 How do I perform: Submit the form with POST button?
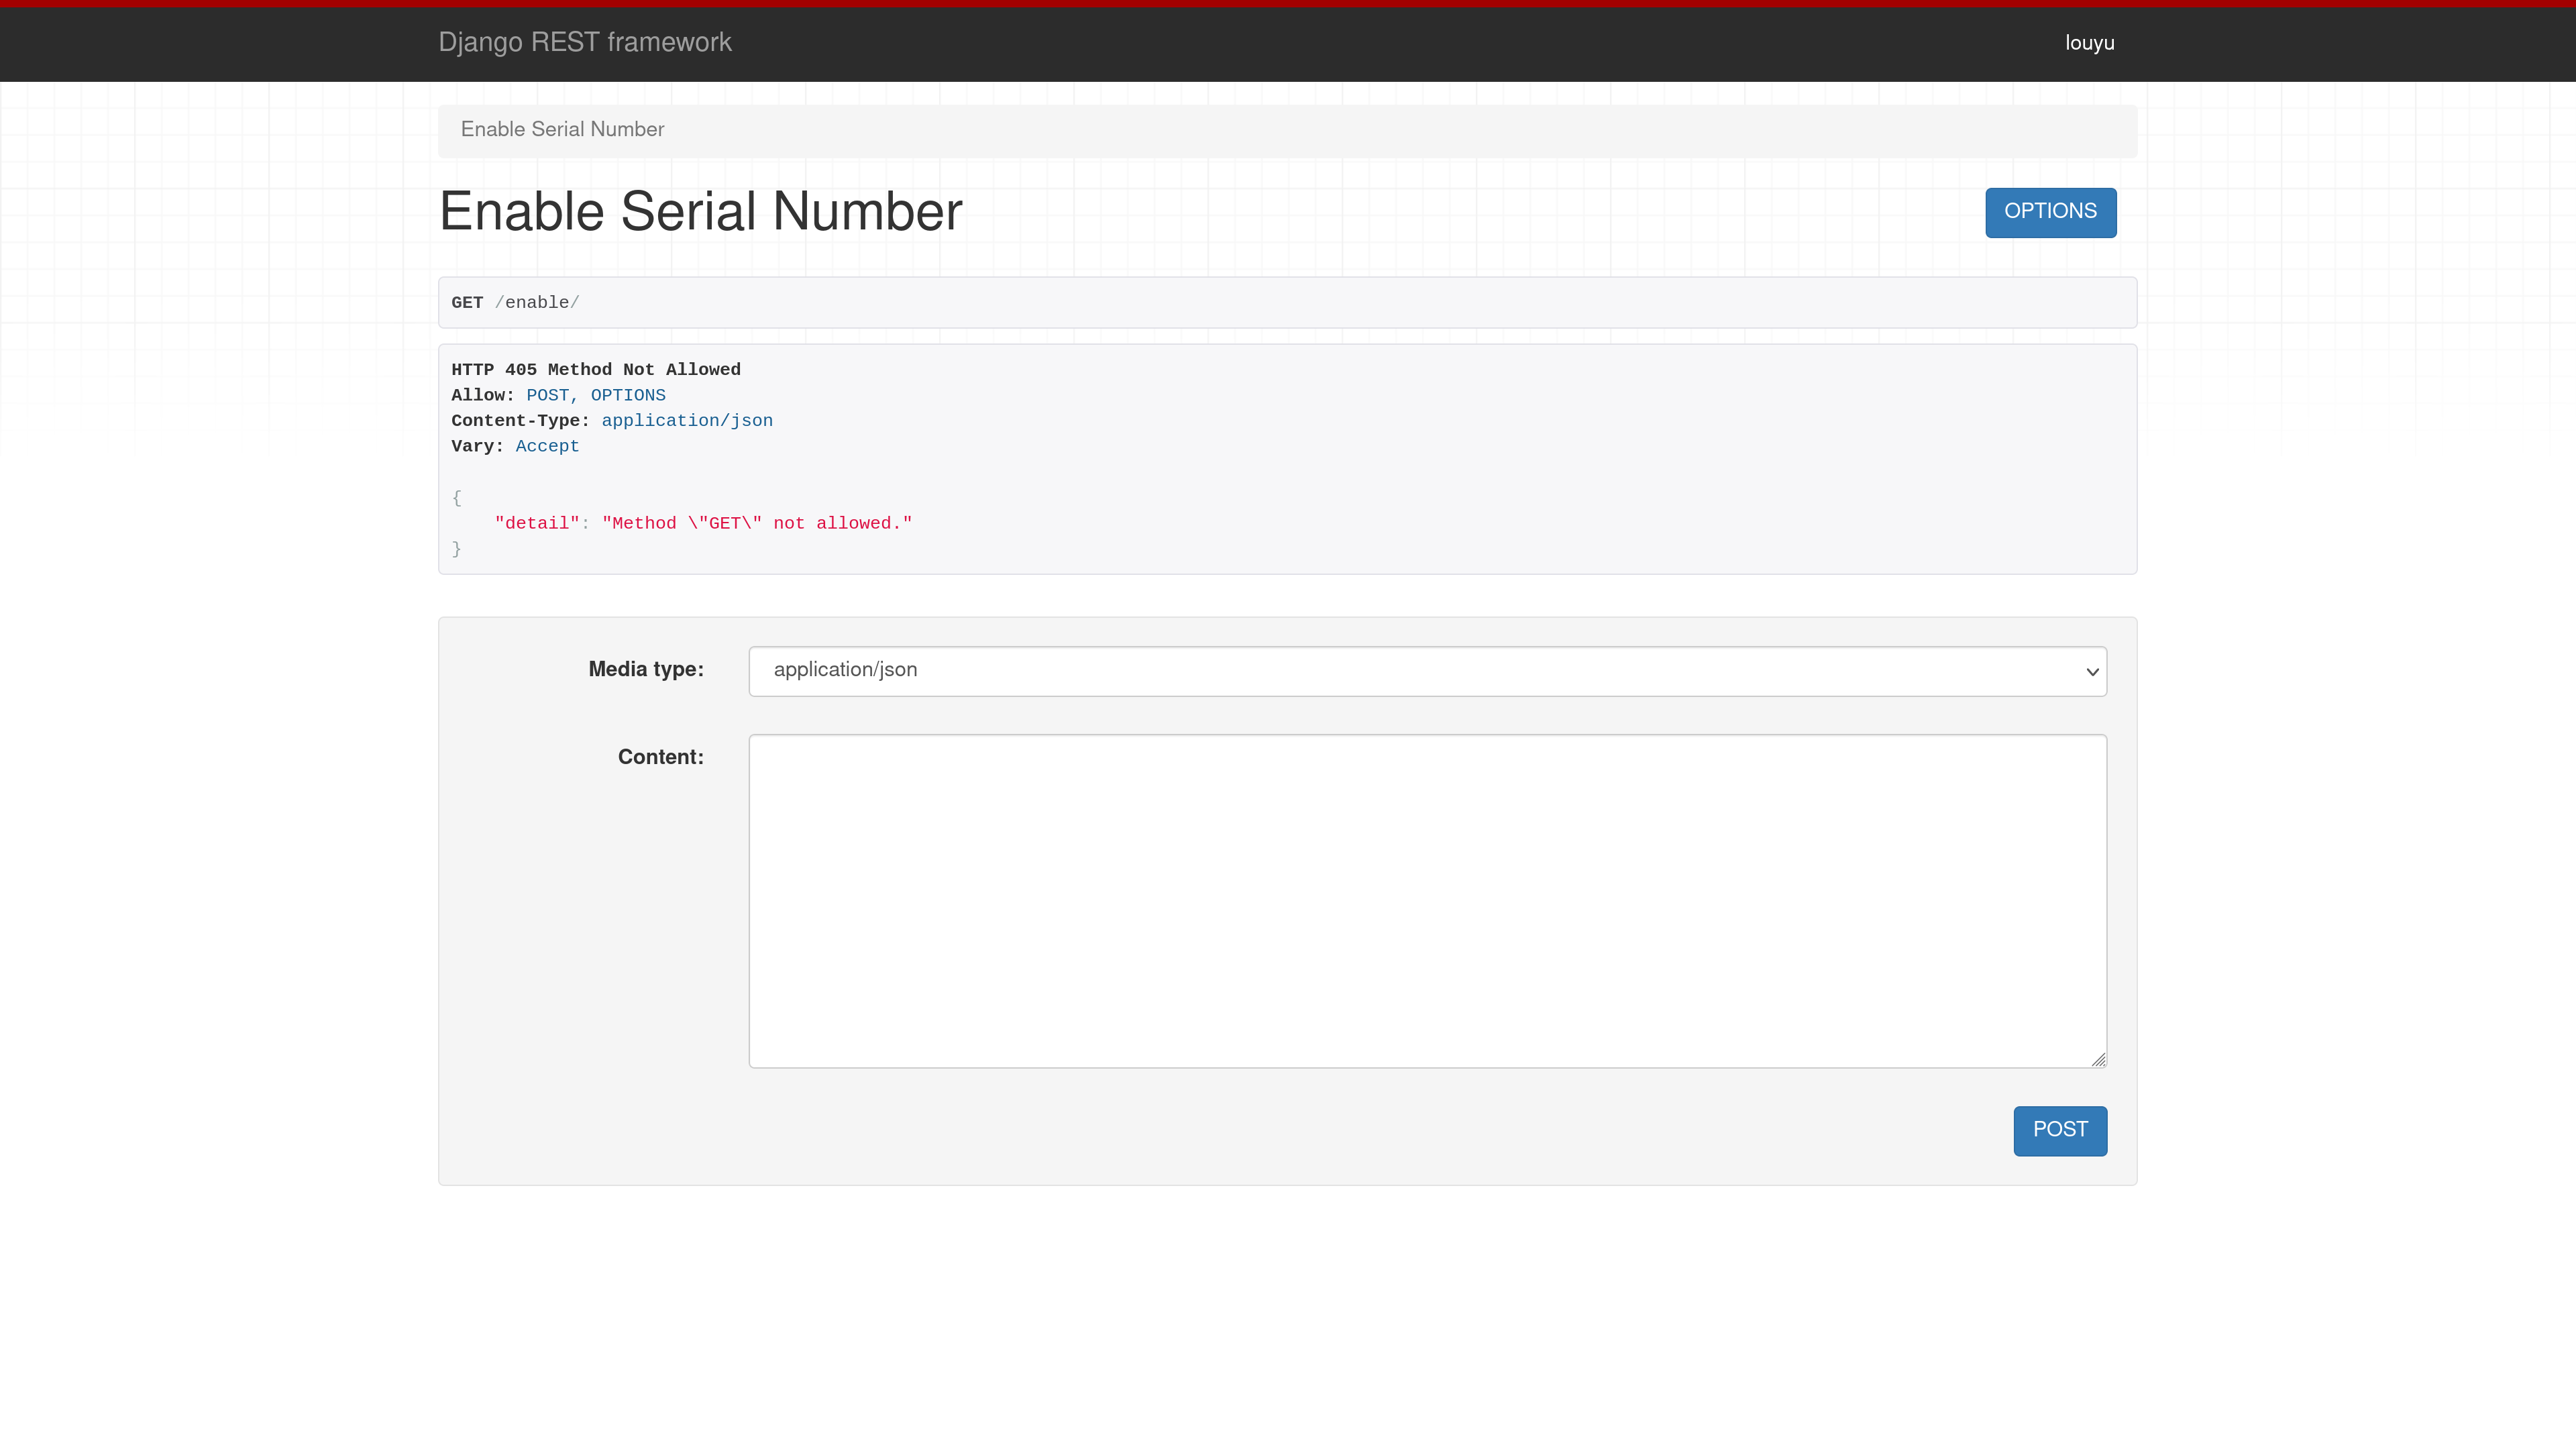(x=2060, y=1130)
